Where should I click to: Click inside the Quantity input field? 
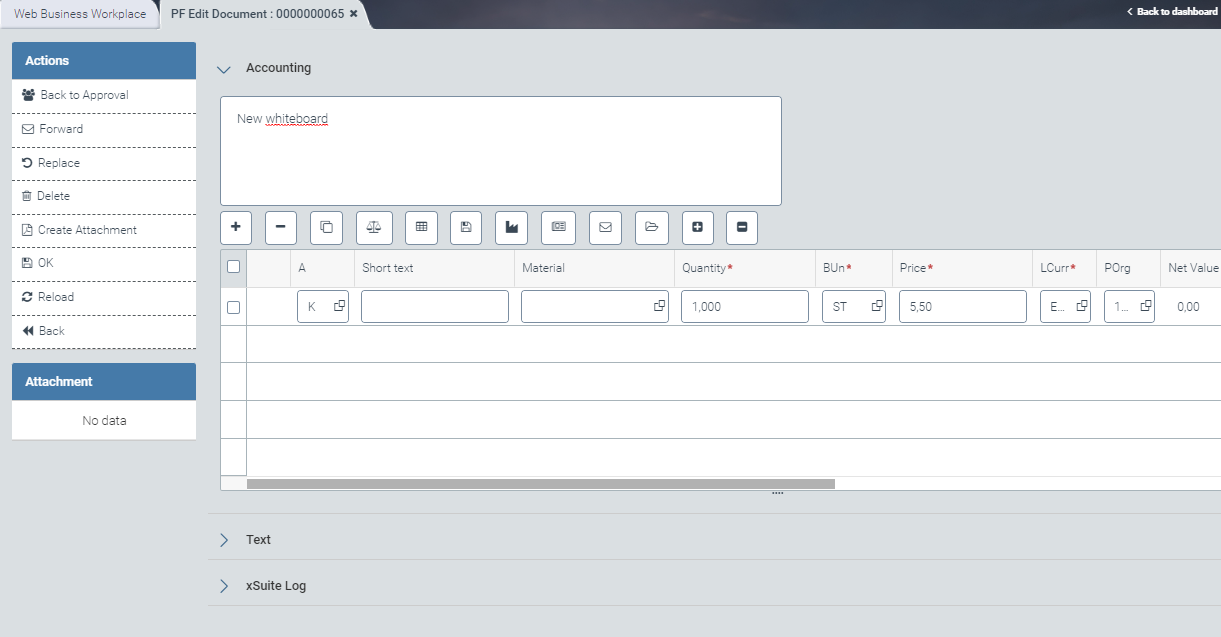pos(744,306)
